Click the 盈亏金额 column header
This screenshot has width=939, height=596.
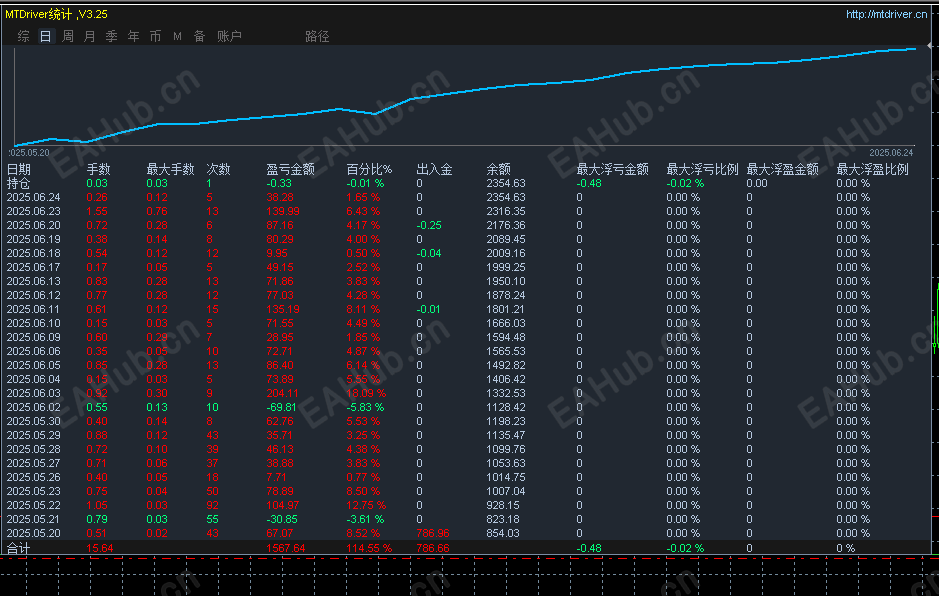coord(290,170)
